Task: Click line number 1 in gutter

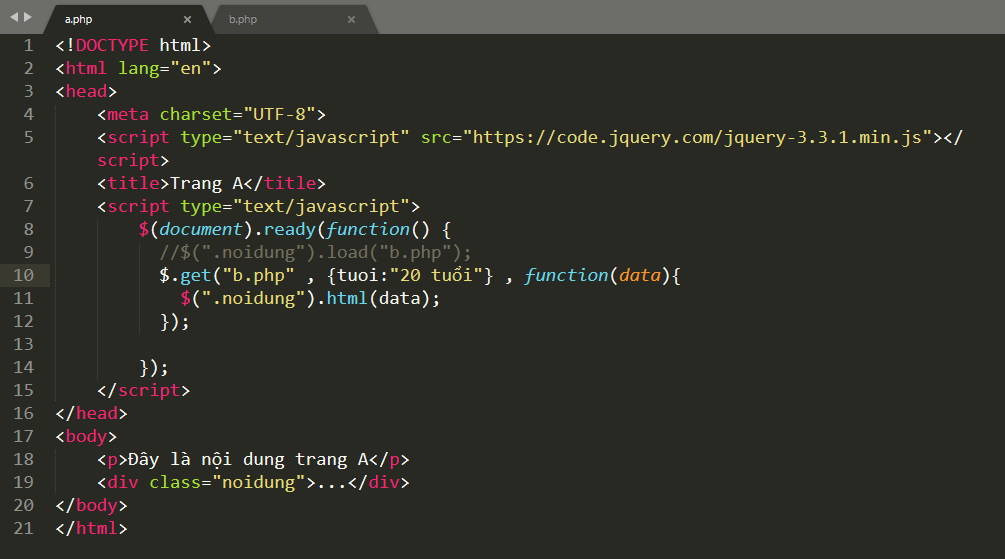Action: tap(28, 46)
